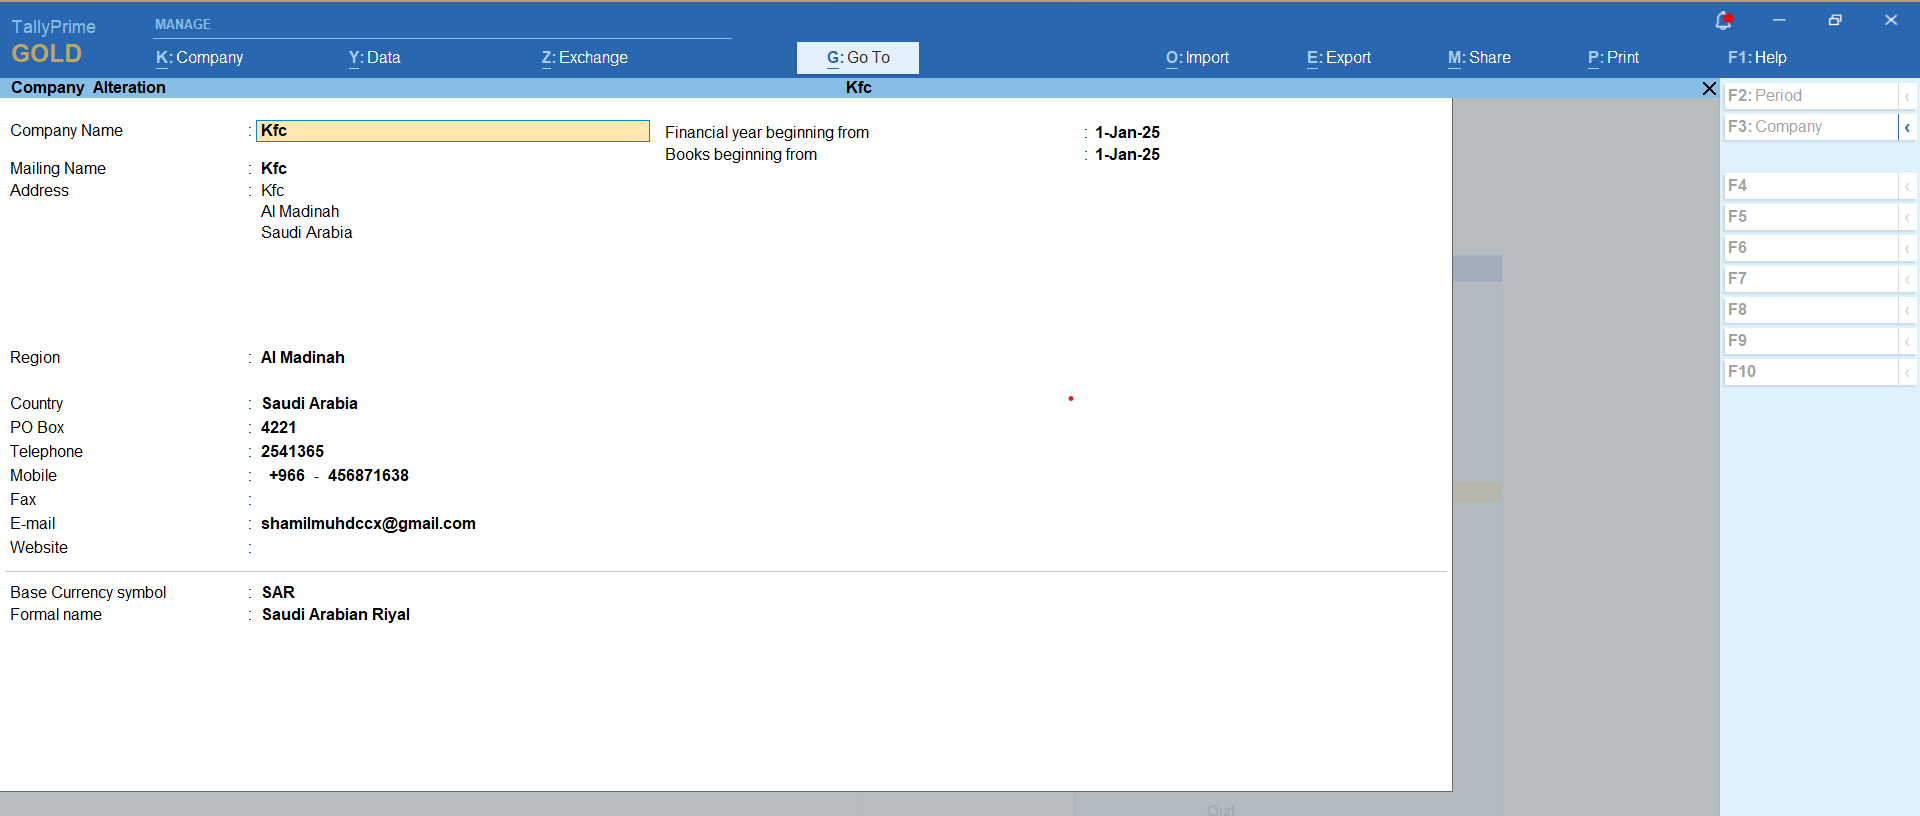Click P: Print in top bar
This screenshot has height=816, width=1920.
click(1613, 58)
